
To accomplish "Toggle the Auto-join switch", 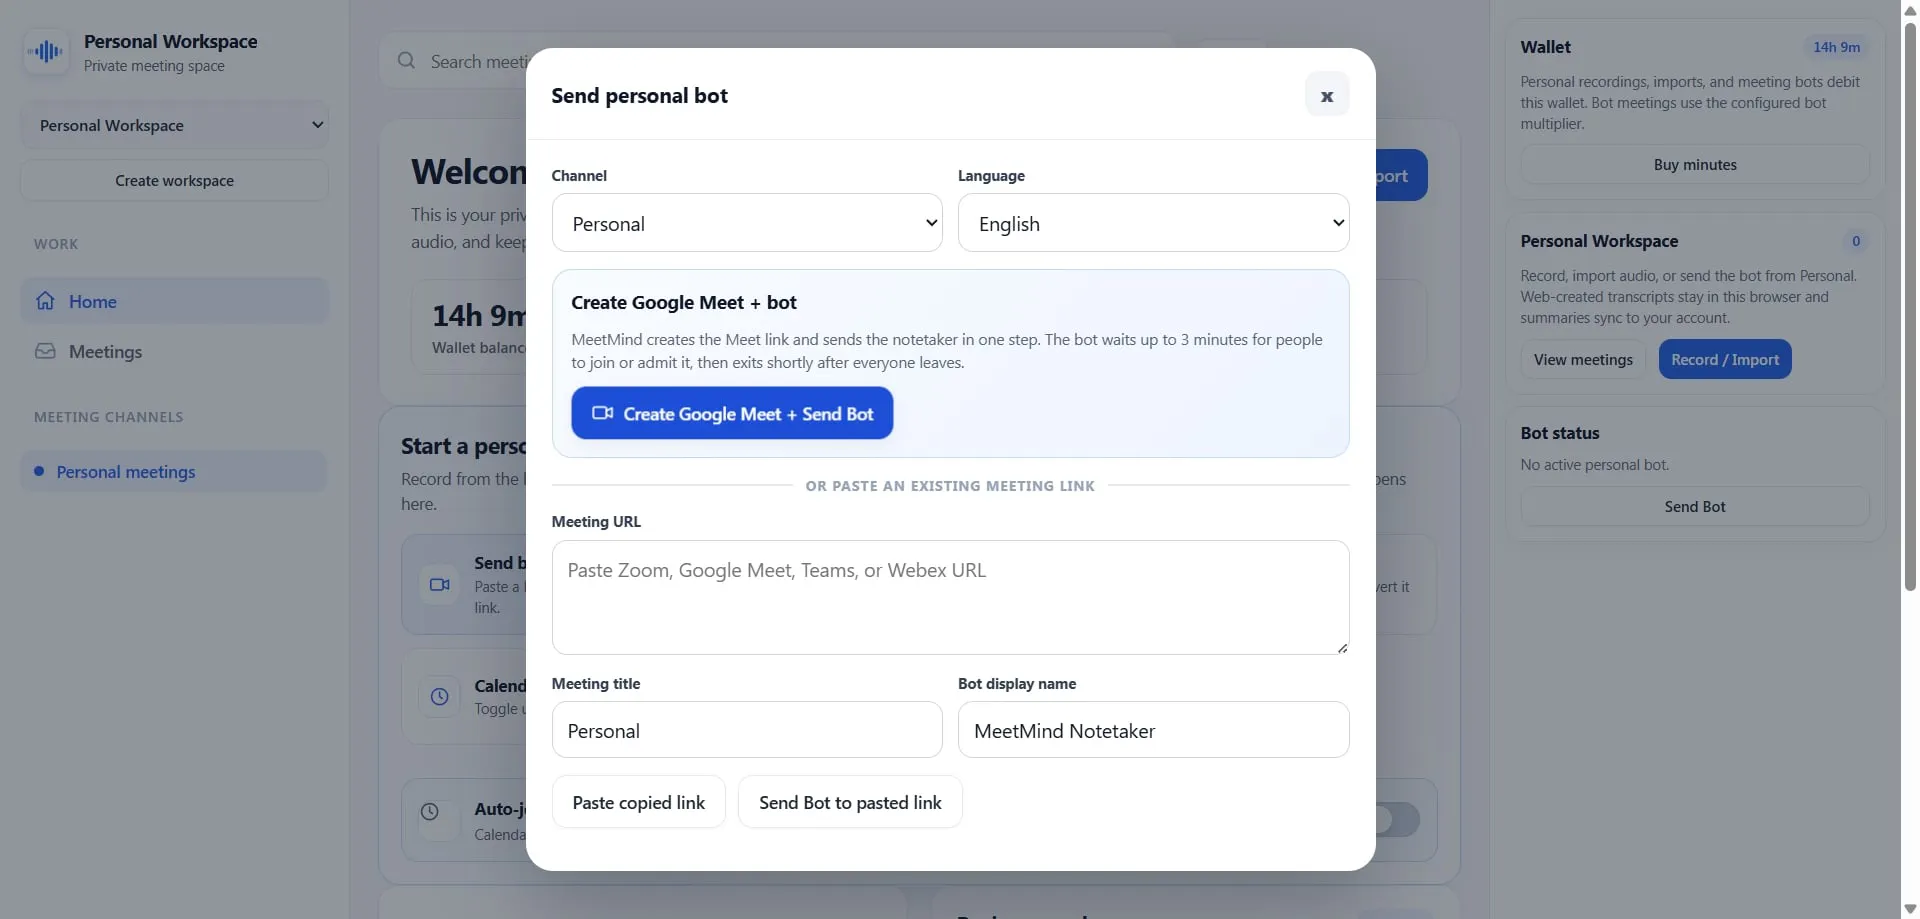I will [1398, 820].
